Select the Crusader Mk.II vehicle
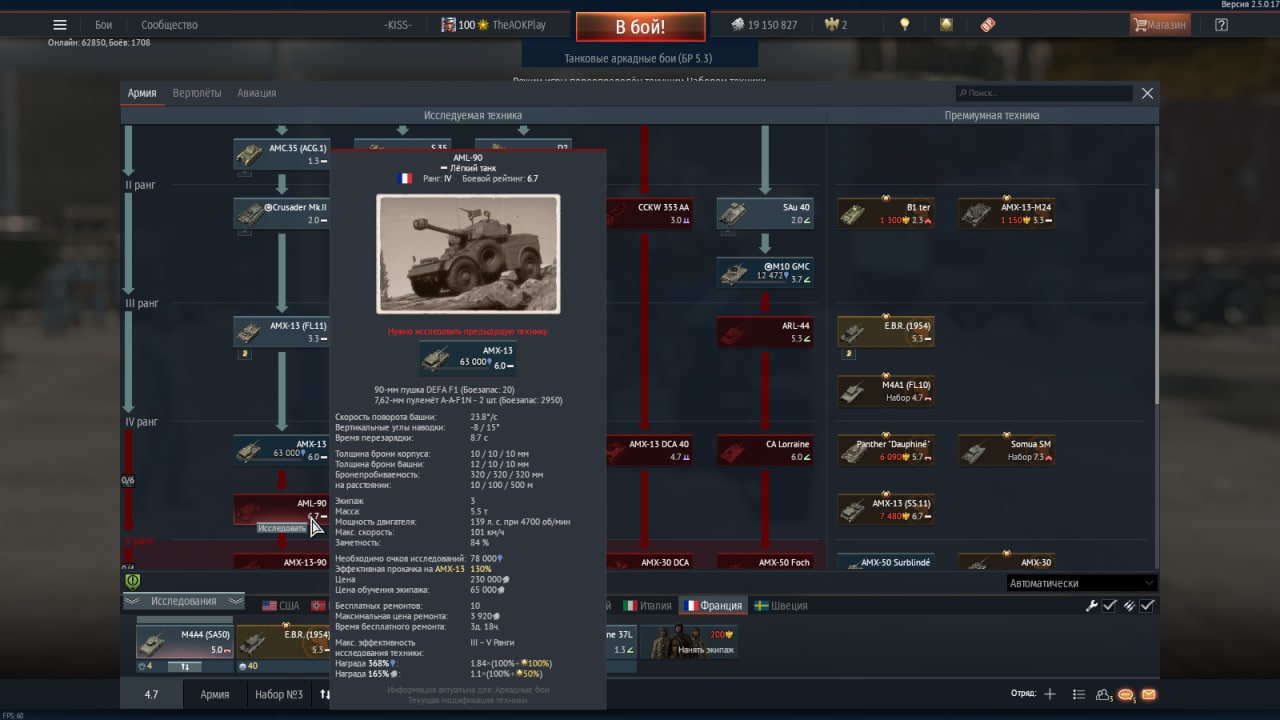Screen dimensions: 1280x720 281,213
